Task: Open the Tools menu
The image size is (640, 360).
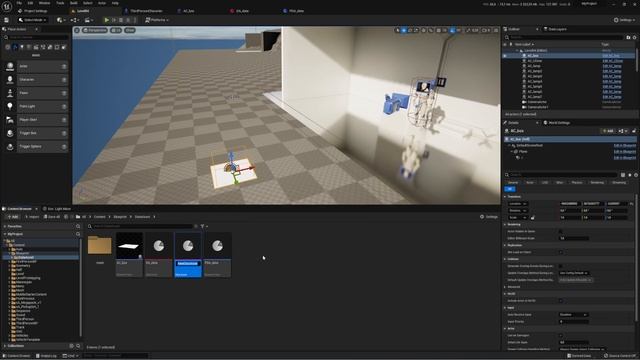Action: click(60, 3)
